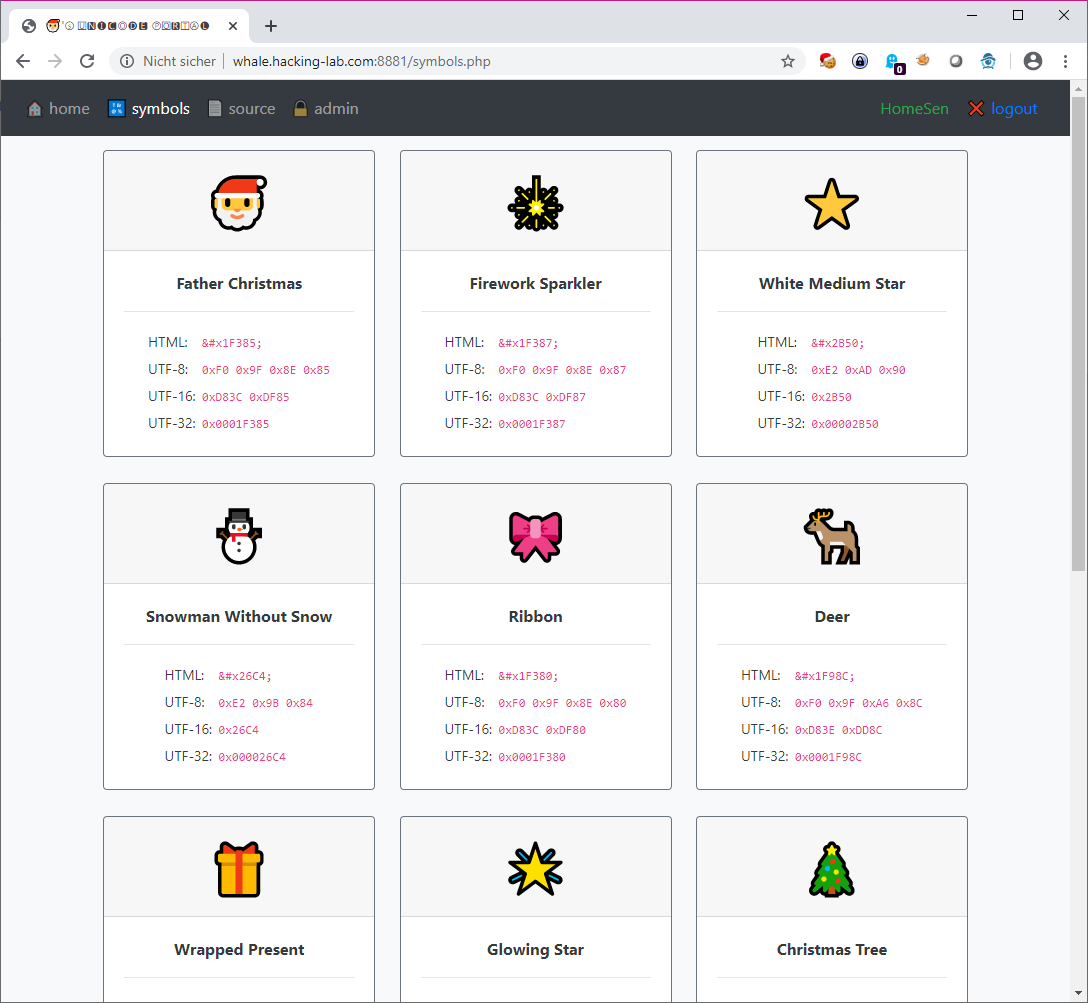1088x1003 pixels.
Task: Click HTML code &#x1F385;
Action: point(232,343)
